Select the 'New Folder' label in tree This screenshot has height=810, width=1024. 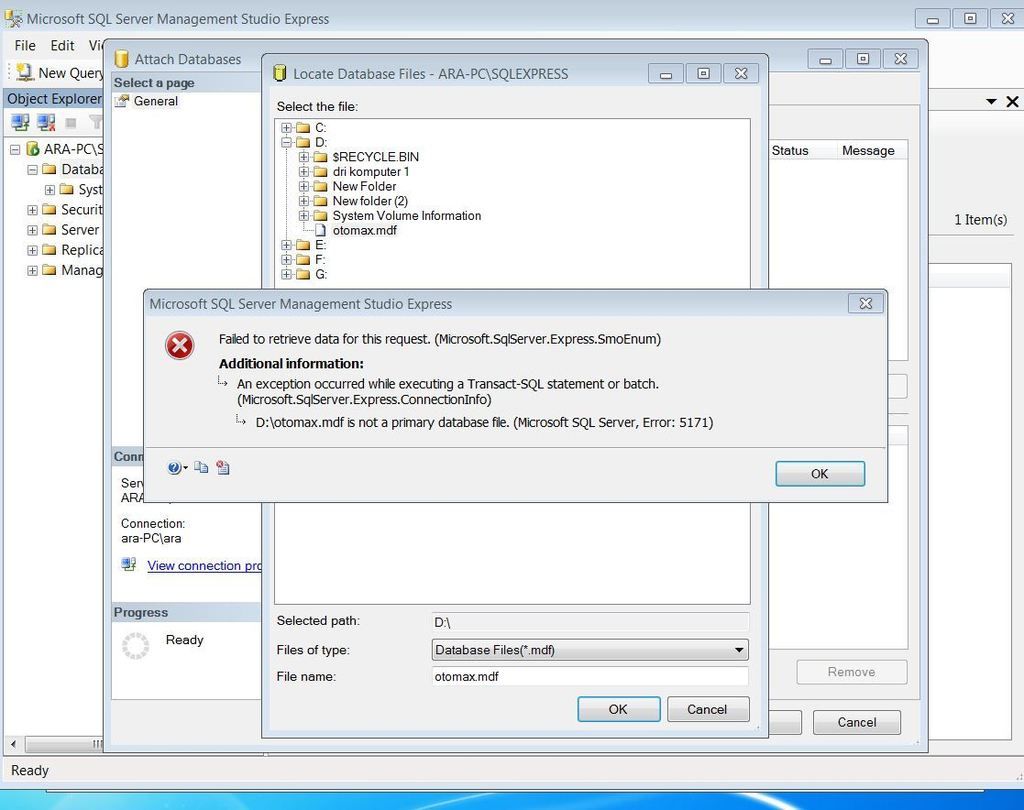tap(364, 186)
